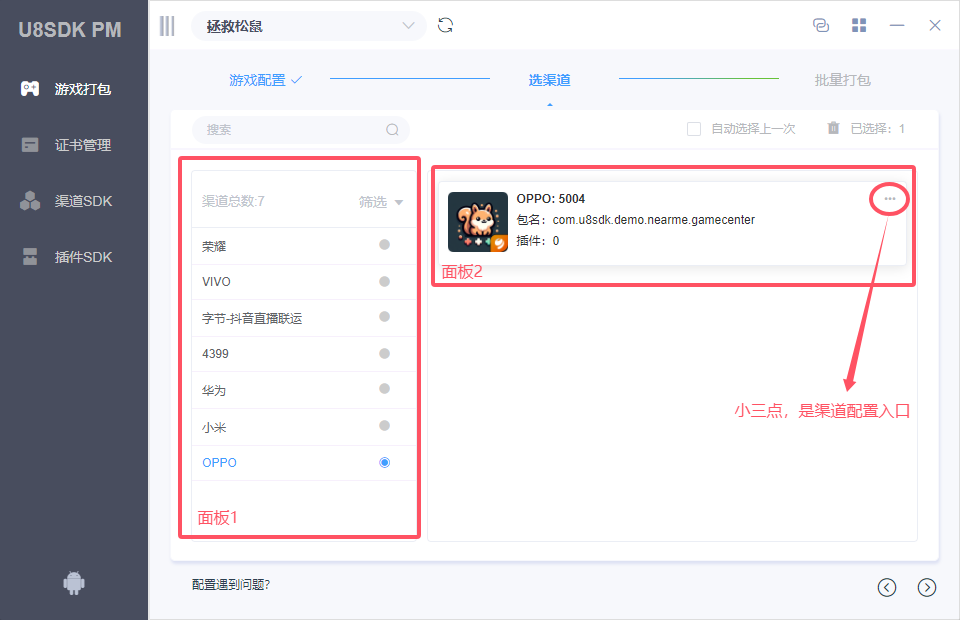960x620 pixels.
Task: Select the 小米 channel radio button
Action: (x=384, y=425)
